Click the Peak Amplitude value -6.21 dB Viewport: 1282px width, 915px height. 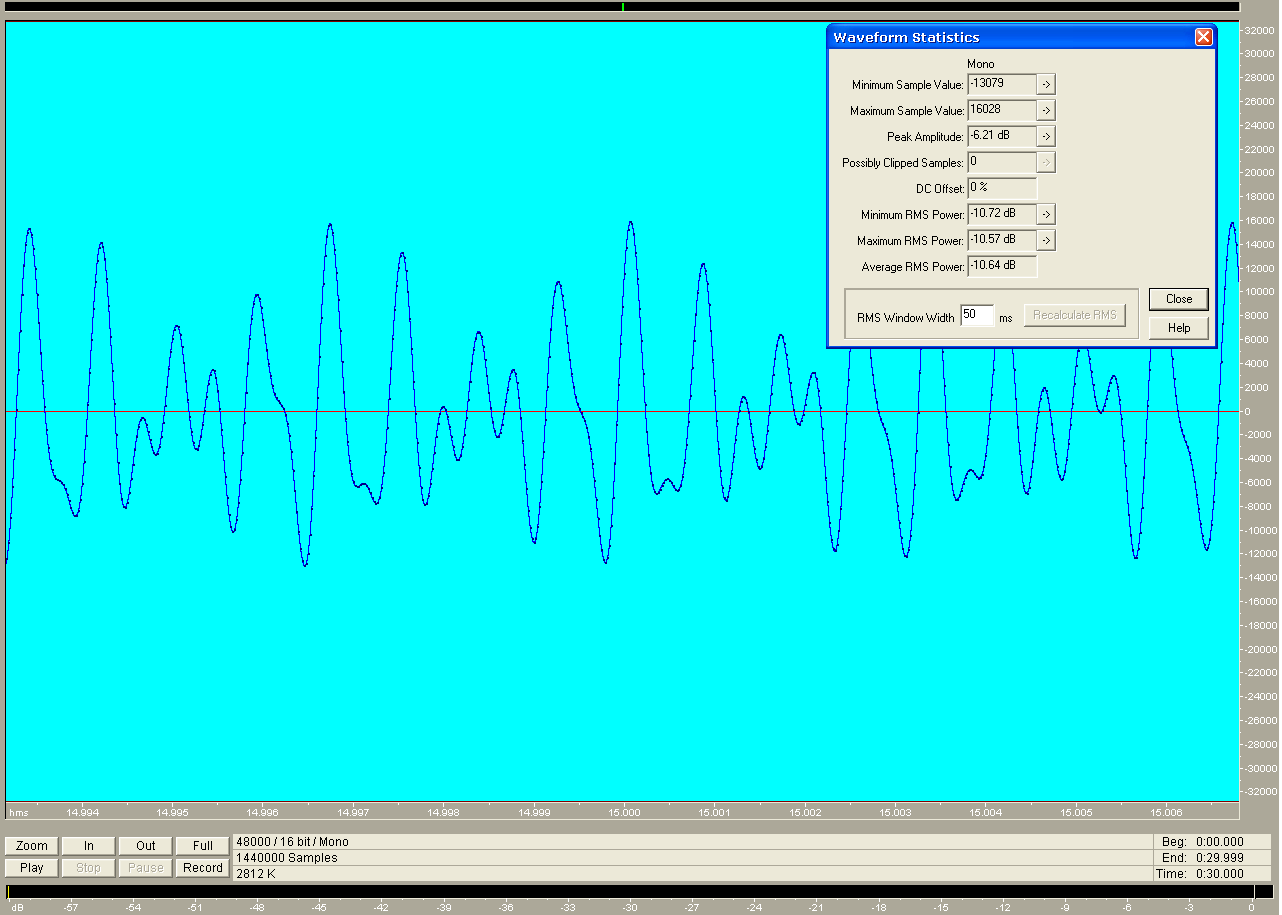tap(1002, 136)
